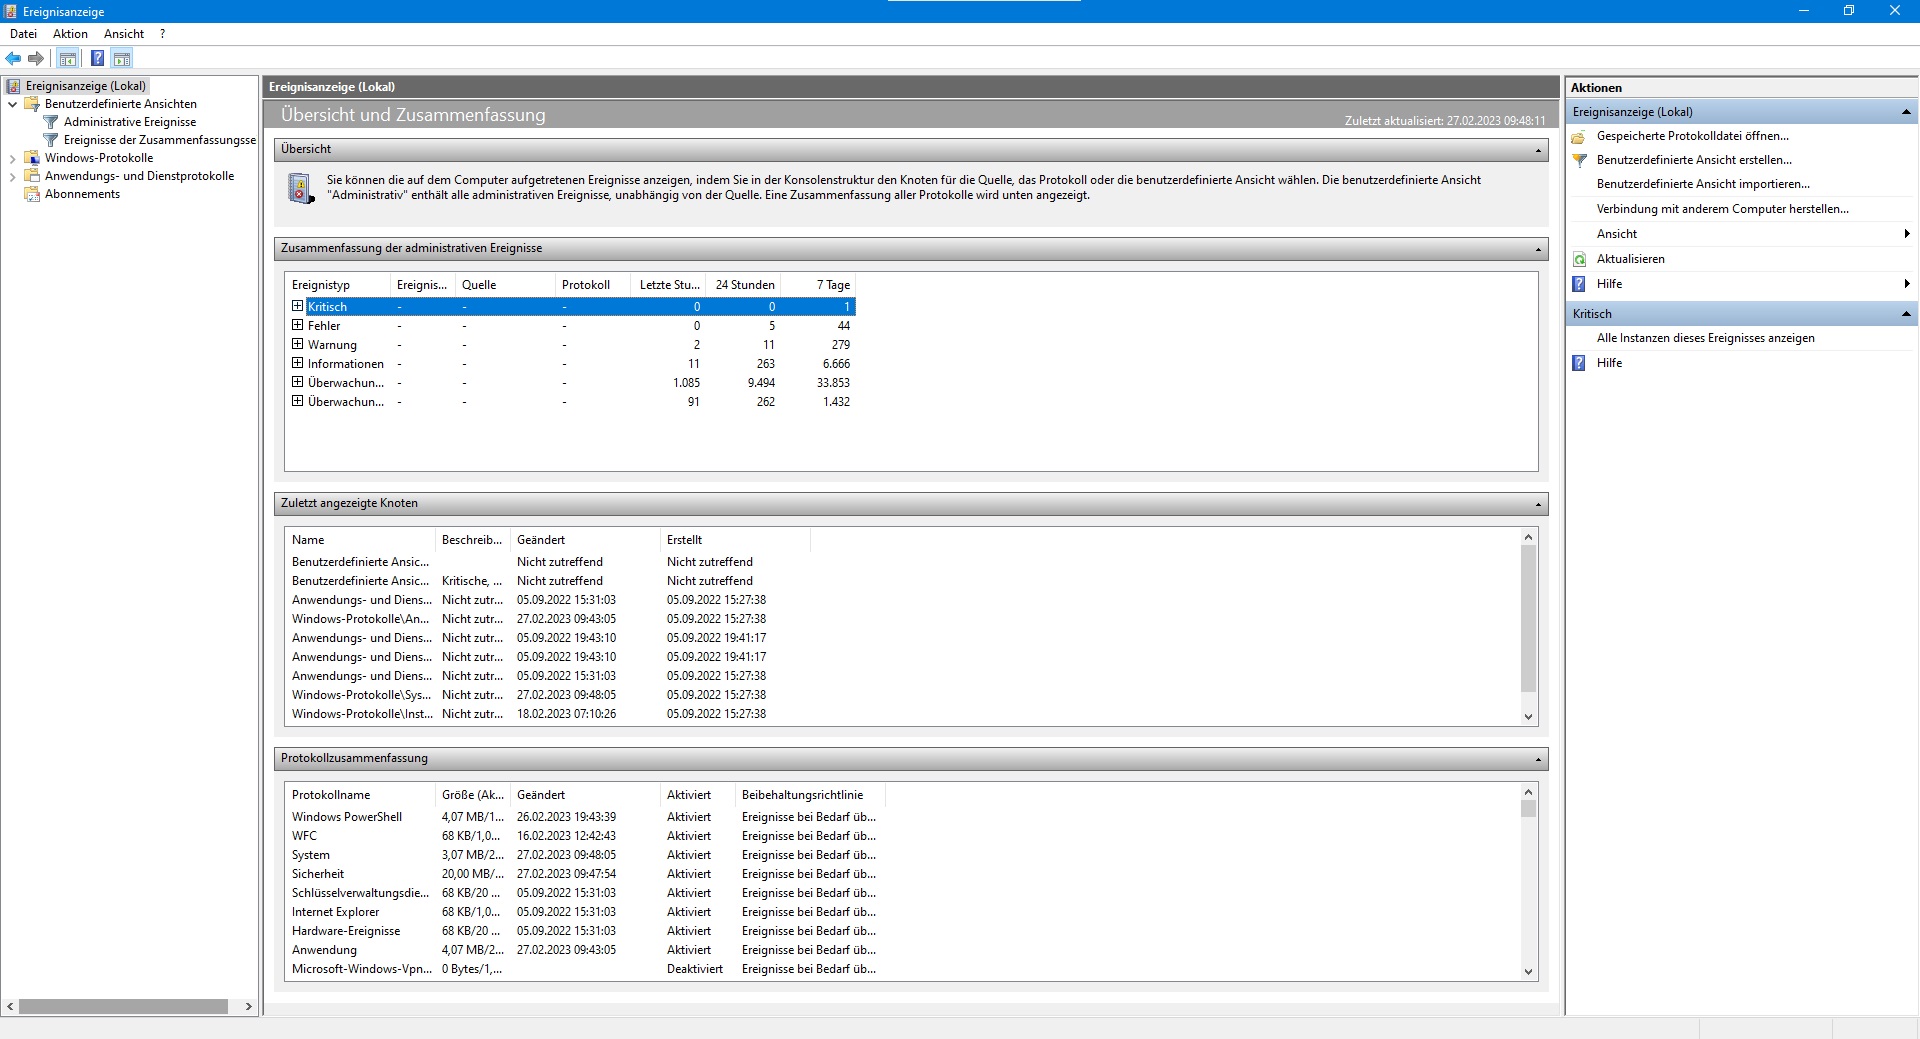The height and width of the screenshot is (1039, 1920).
Task: Click the help icon under Kritisch actions
Action: pos(1579,363)
